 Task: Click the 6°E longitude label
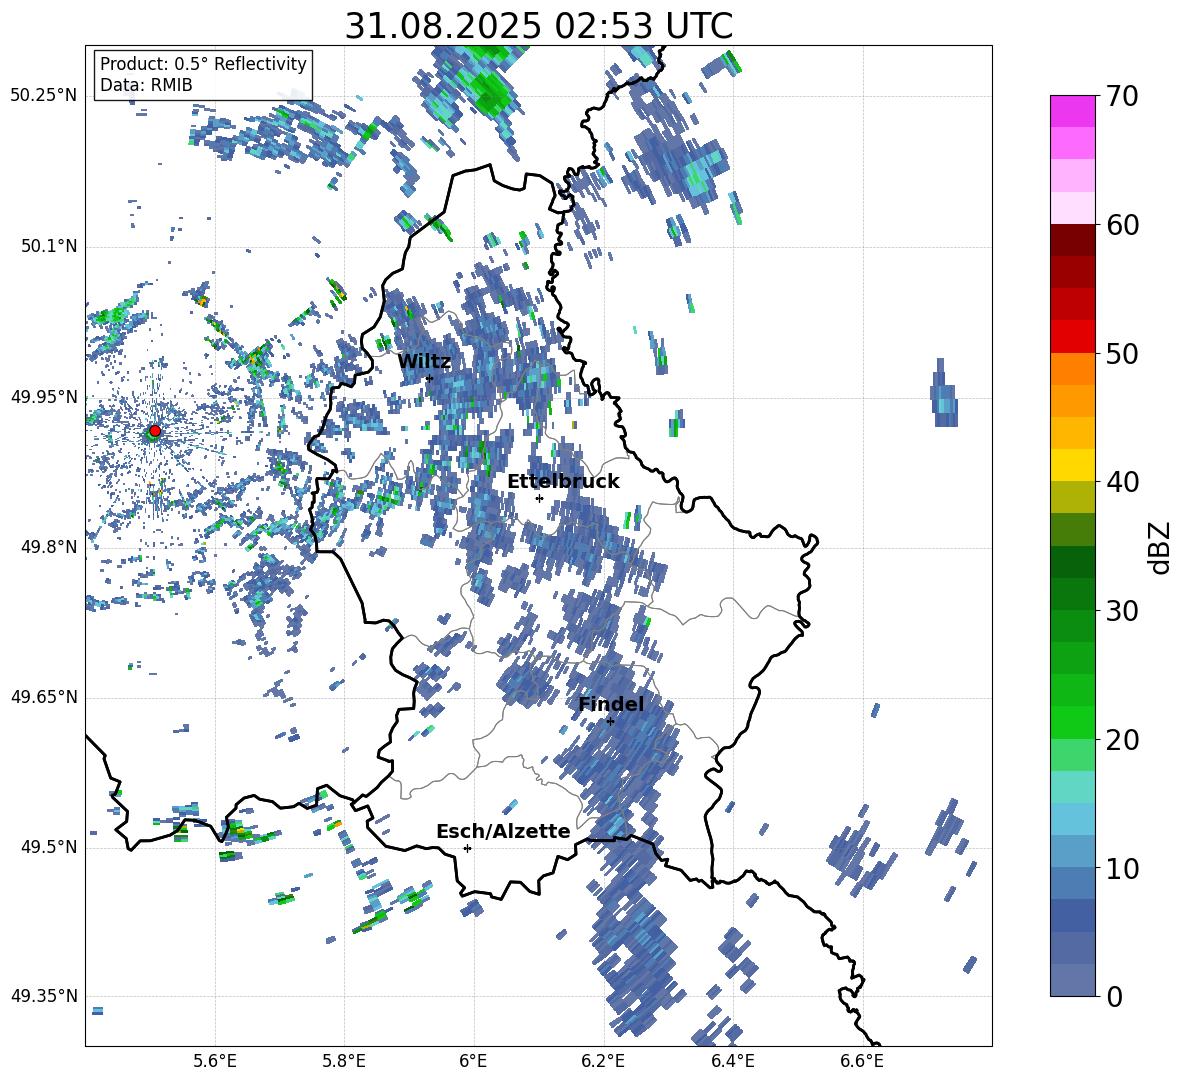[473, 1061]
